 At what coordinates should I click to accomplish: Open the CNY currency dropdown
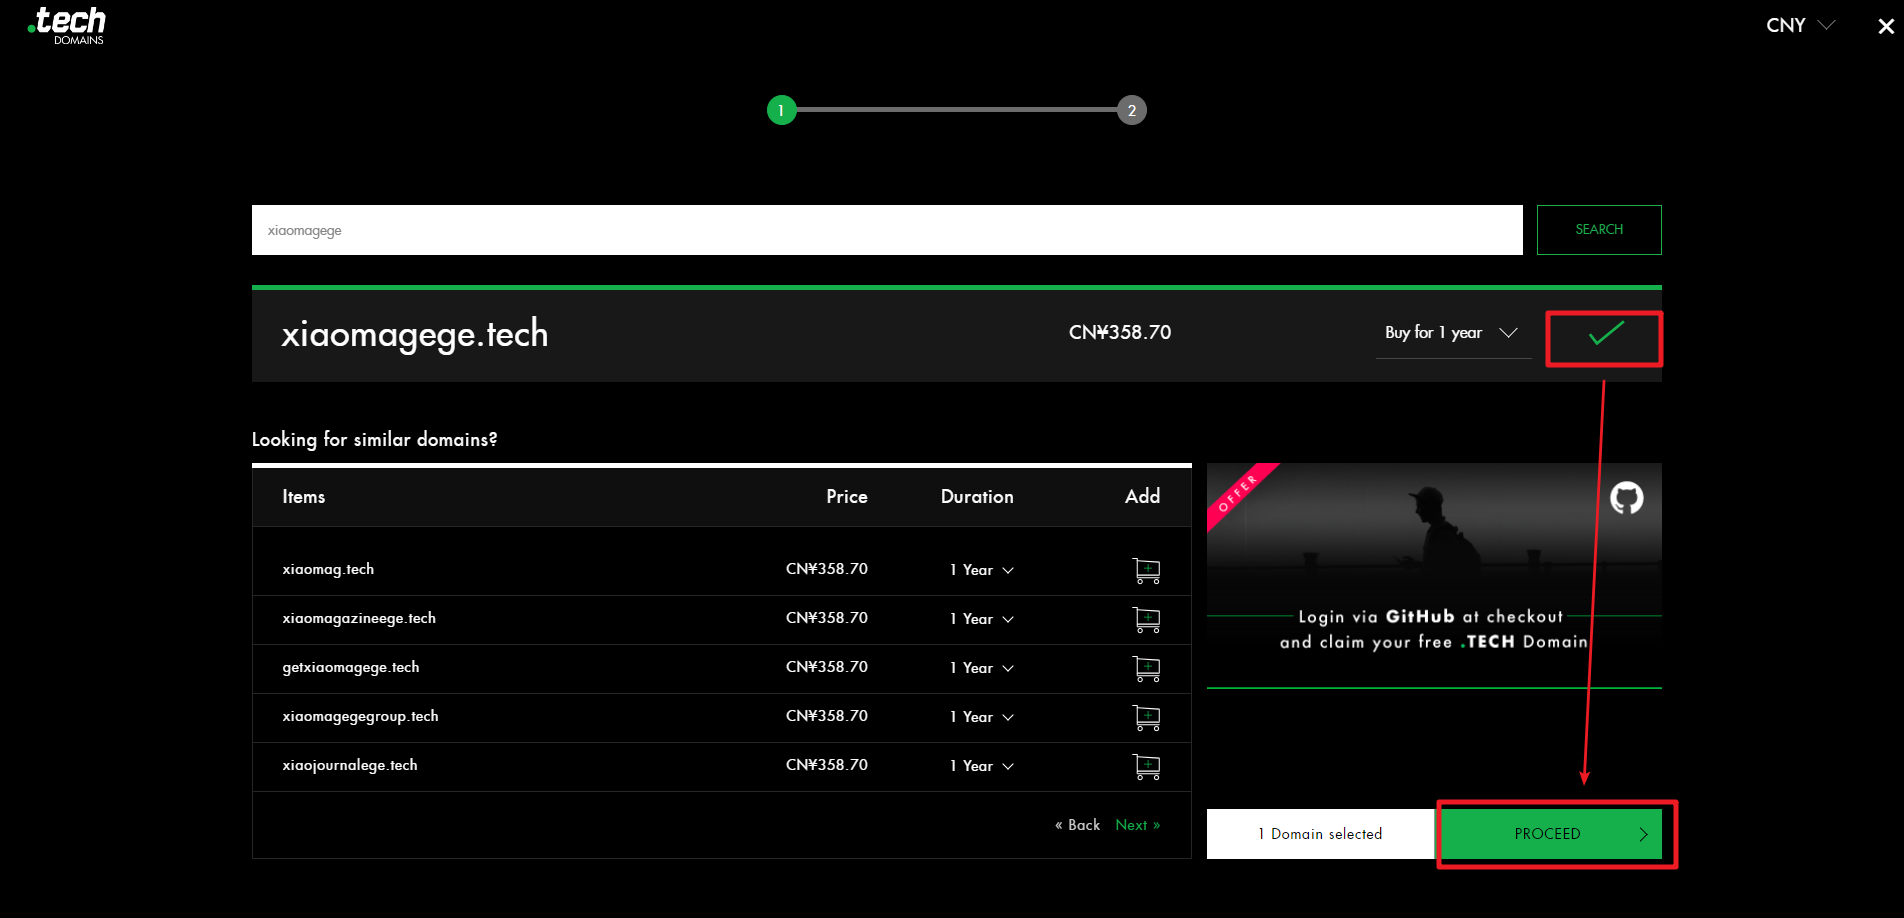pyautogui.click(x=1800, y=25)
